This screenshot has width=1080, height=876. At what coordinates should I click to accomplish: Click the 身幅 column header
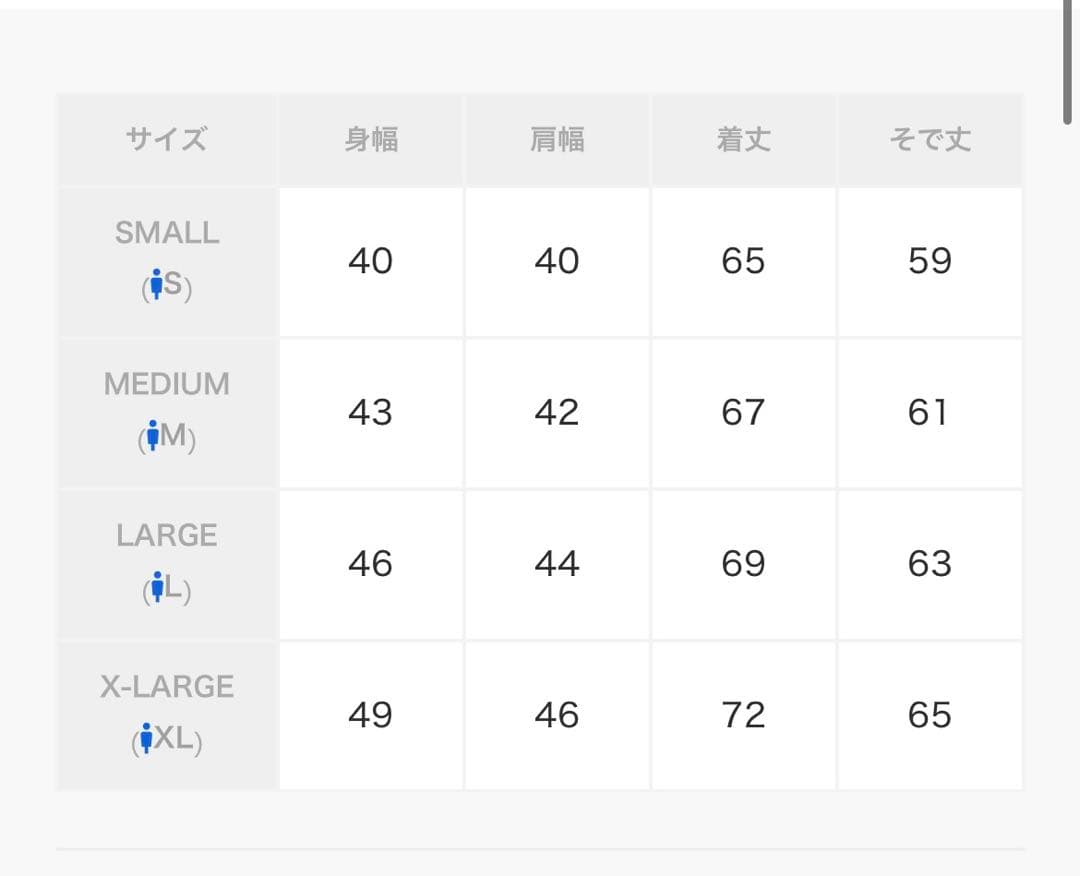[x=371, y=139]
